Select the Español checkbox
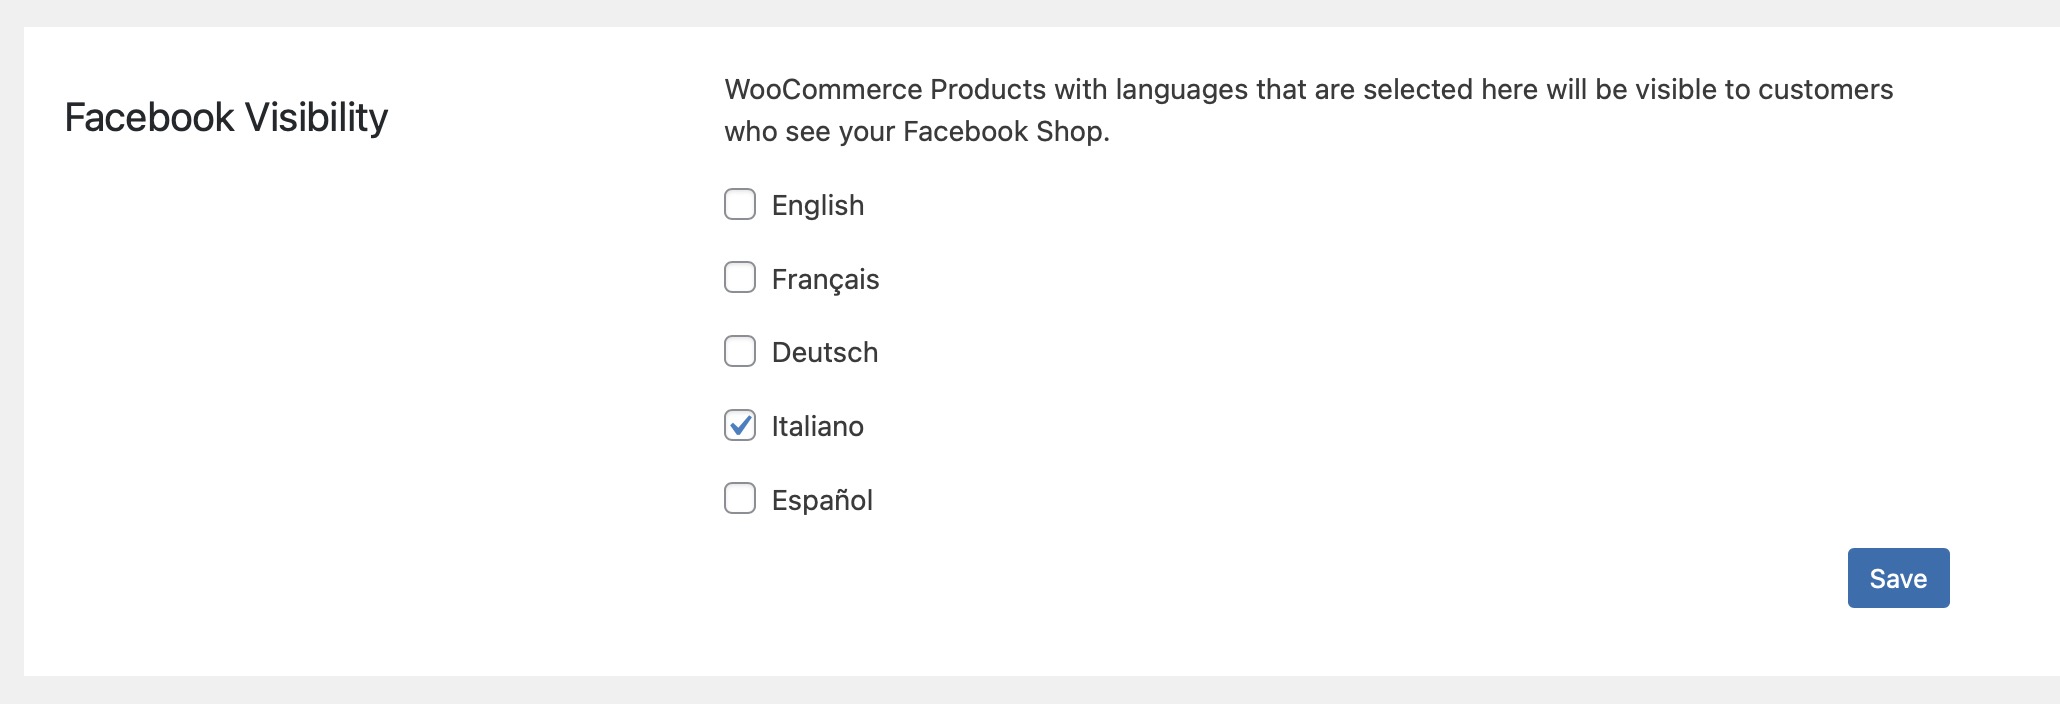Viewport: 2060px width, 704px height. point(740,498)
